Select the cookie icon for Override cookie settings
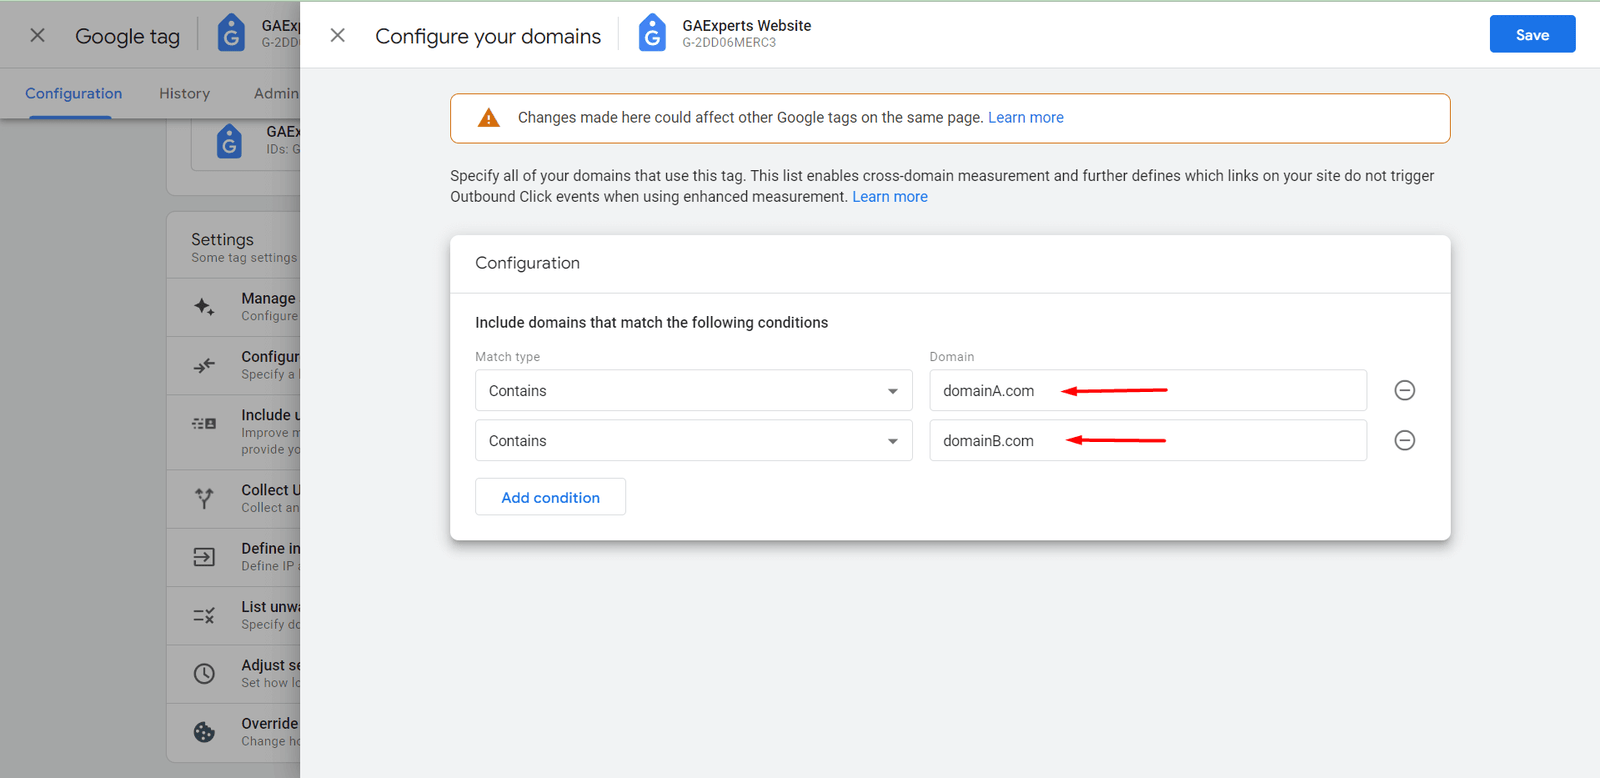The width and height of the screenshot is (1600, 778). 203,732
